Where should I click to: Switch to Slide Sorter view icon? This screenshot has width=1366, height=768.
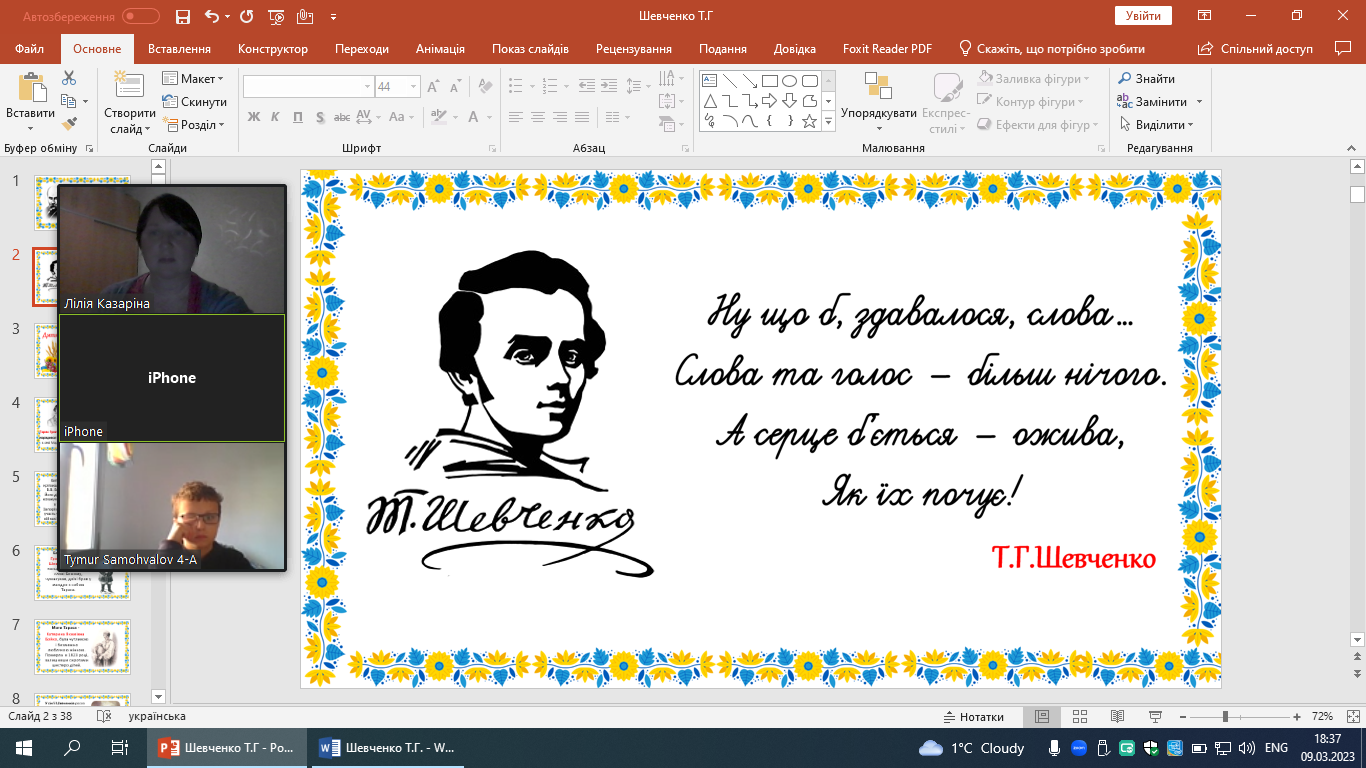pos(1079,717)
